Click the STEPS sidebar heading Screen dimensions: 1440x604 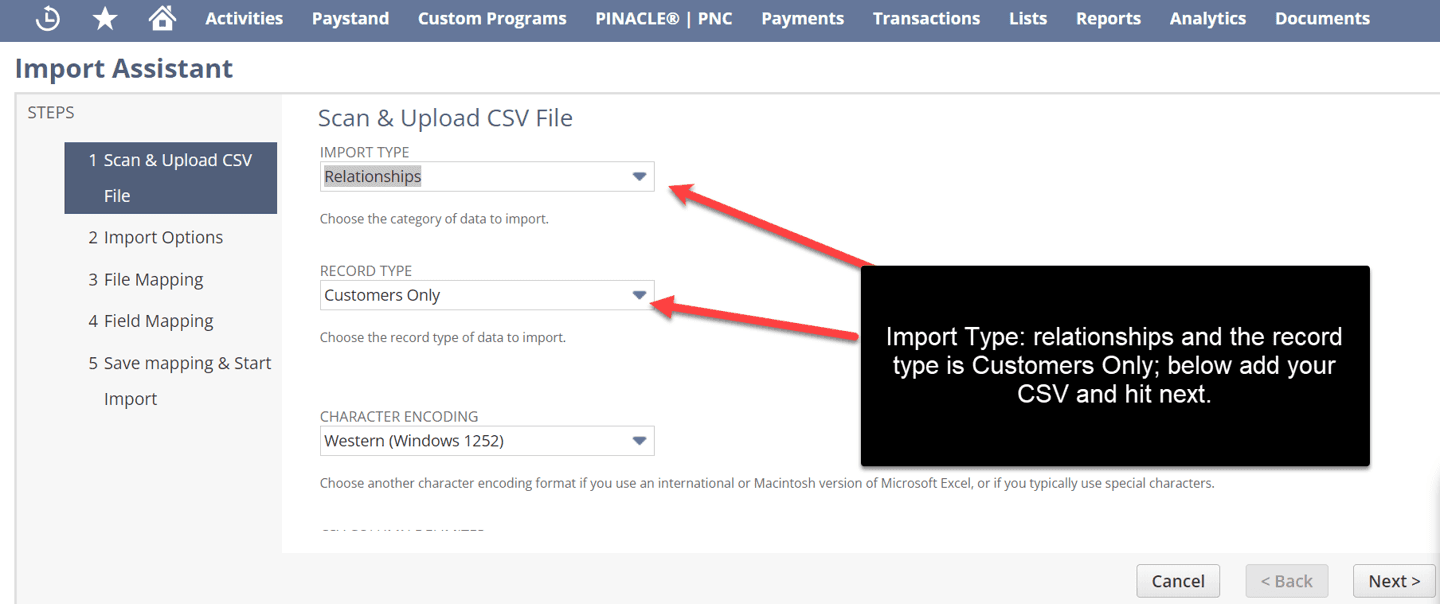pyautogui.click(x=51, y=112)
